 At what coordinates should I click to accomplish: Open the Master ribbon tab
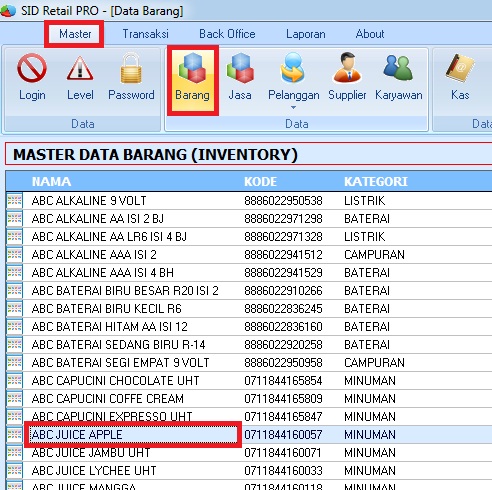[x=75, y=34]
